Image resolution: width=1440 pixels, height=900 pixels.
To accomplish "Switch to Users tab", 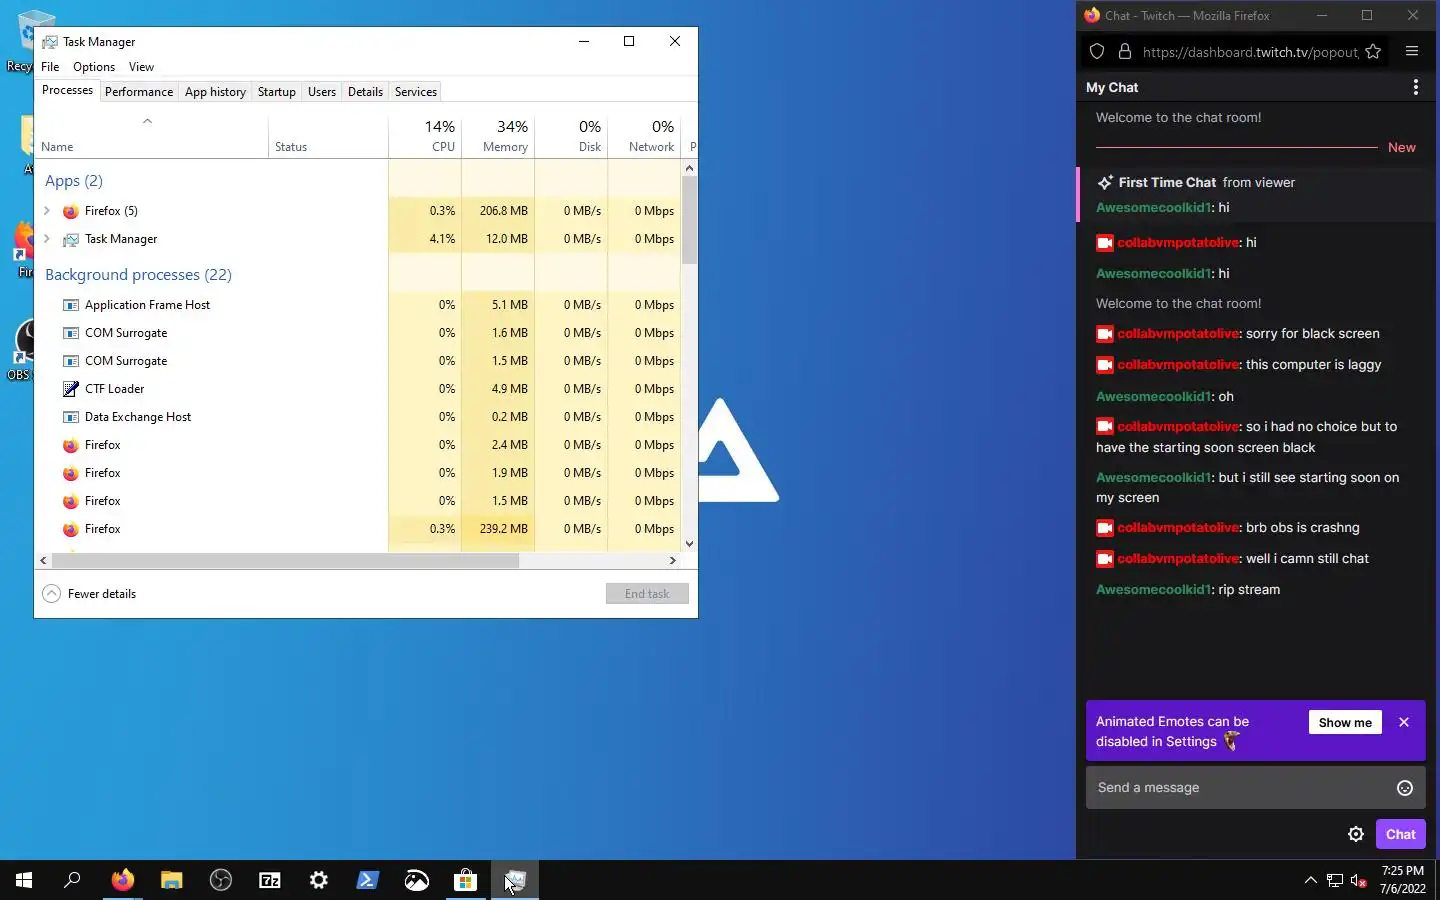I will pos(322,92).
